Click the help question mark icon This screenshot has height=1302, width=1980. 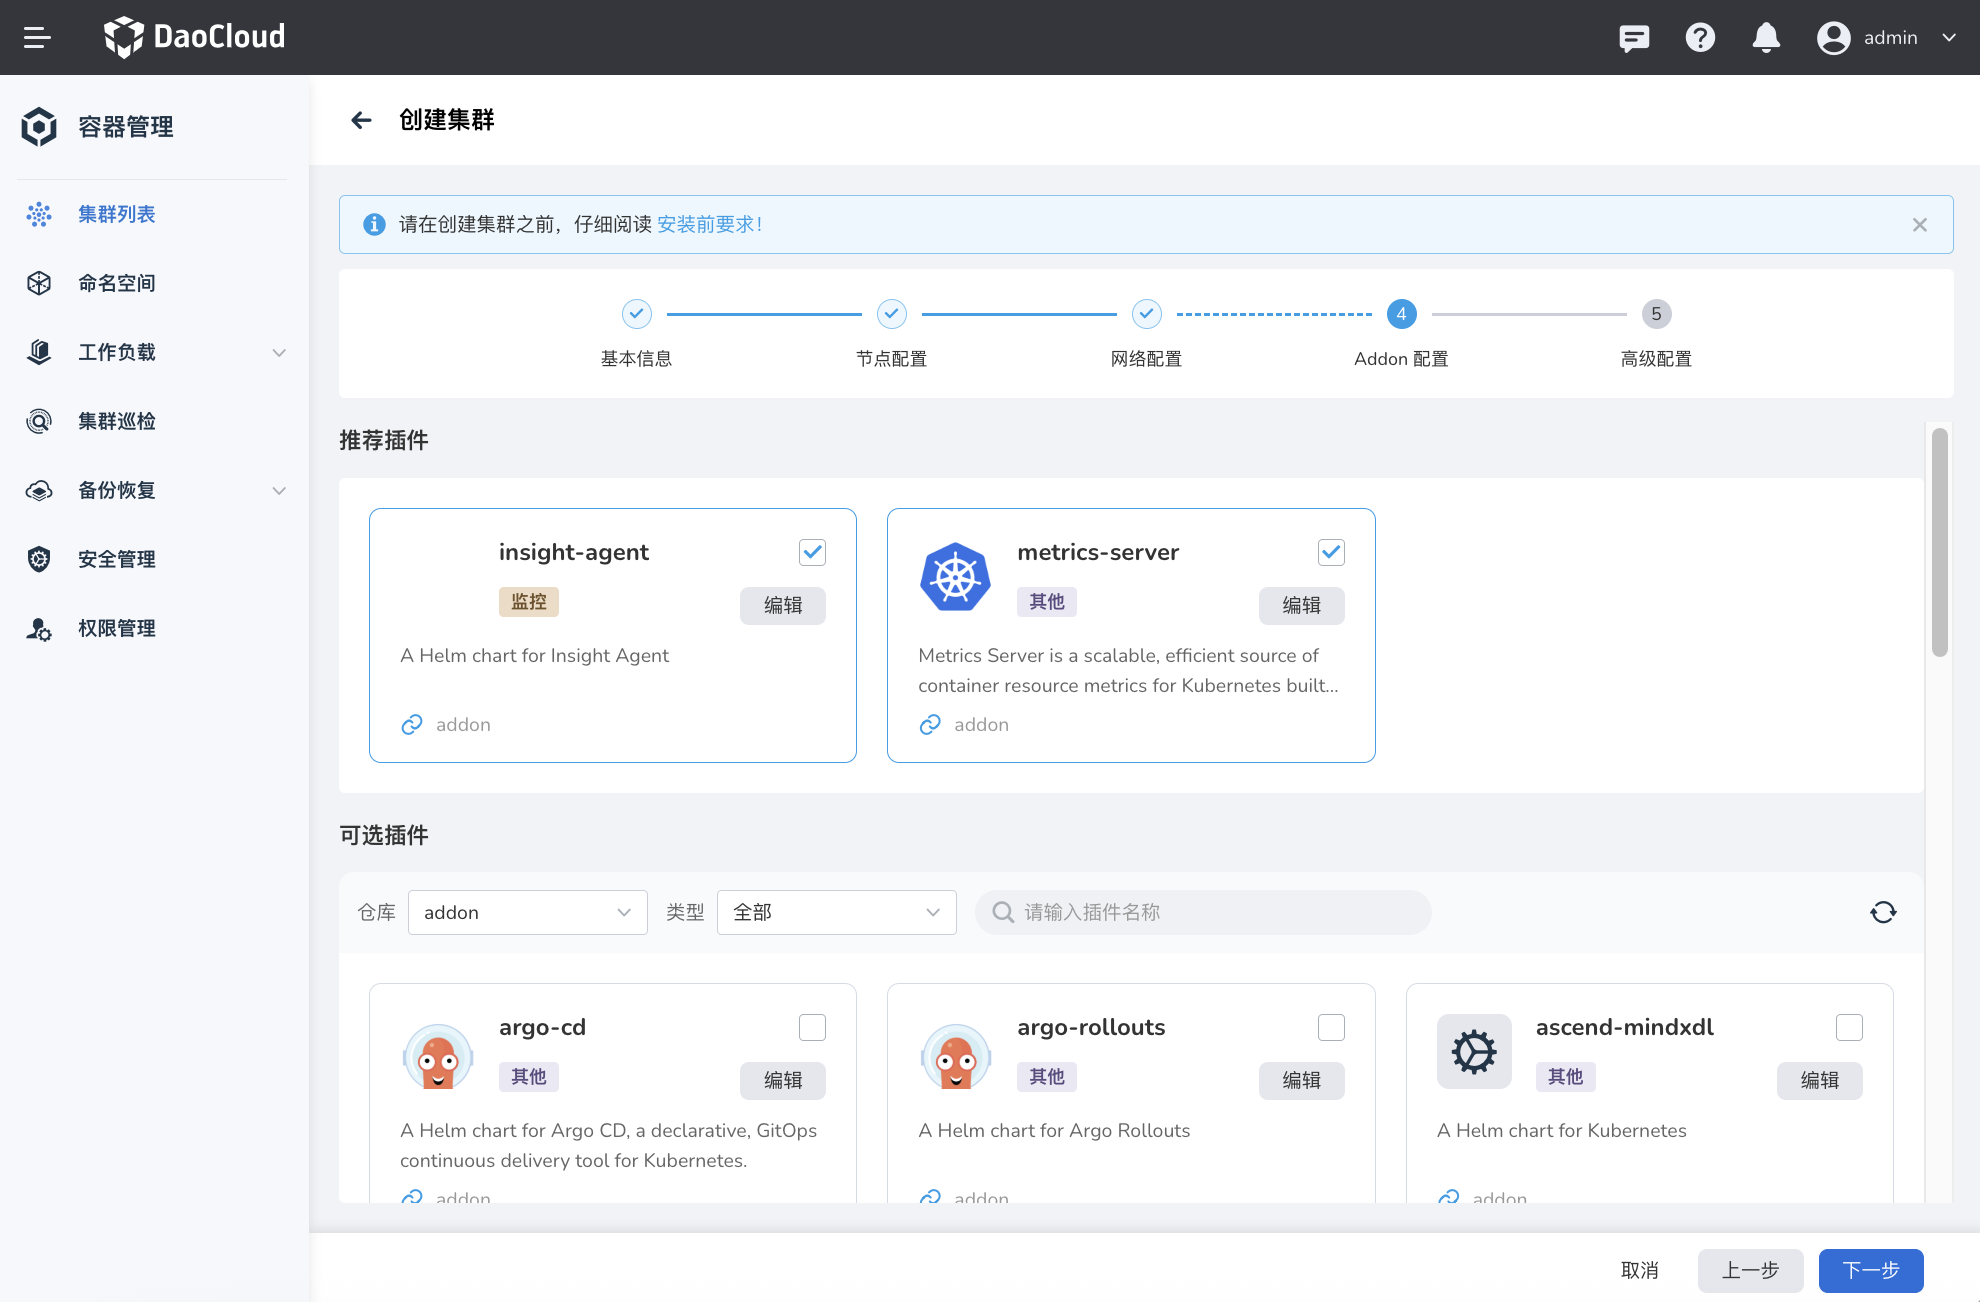pyautogui.click(x=1700, y=38)
